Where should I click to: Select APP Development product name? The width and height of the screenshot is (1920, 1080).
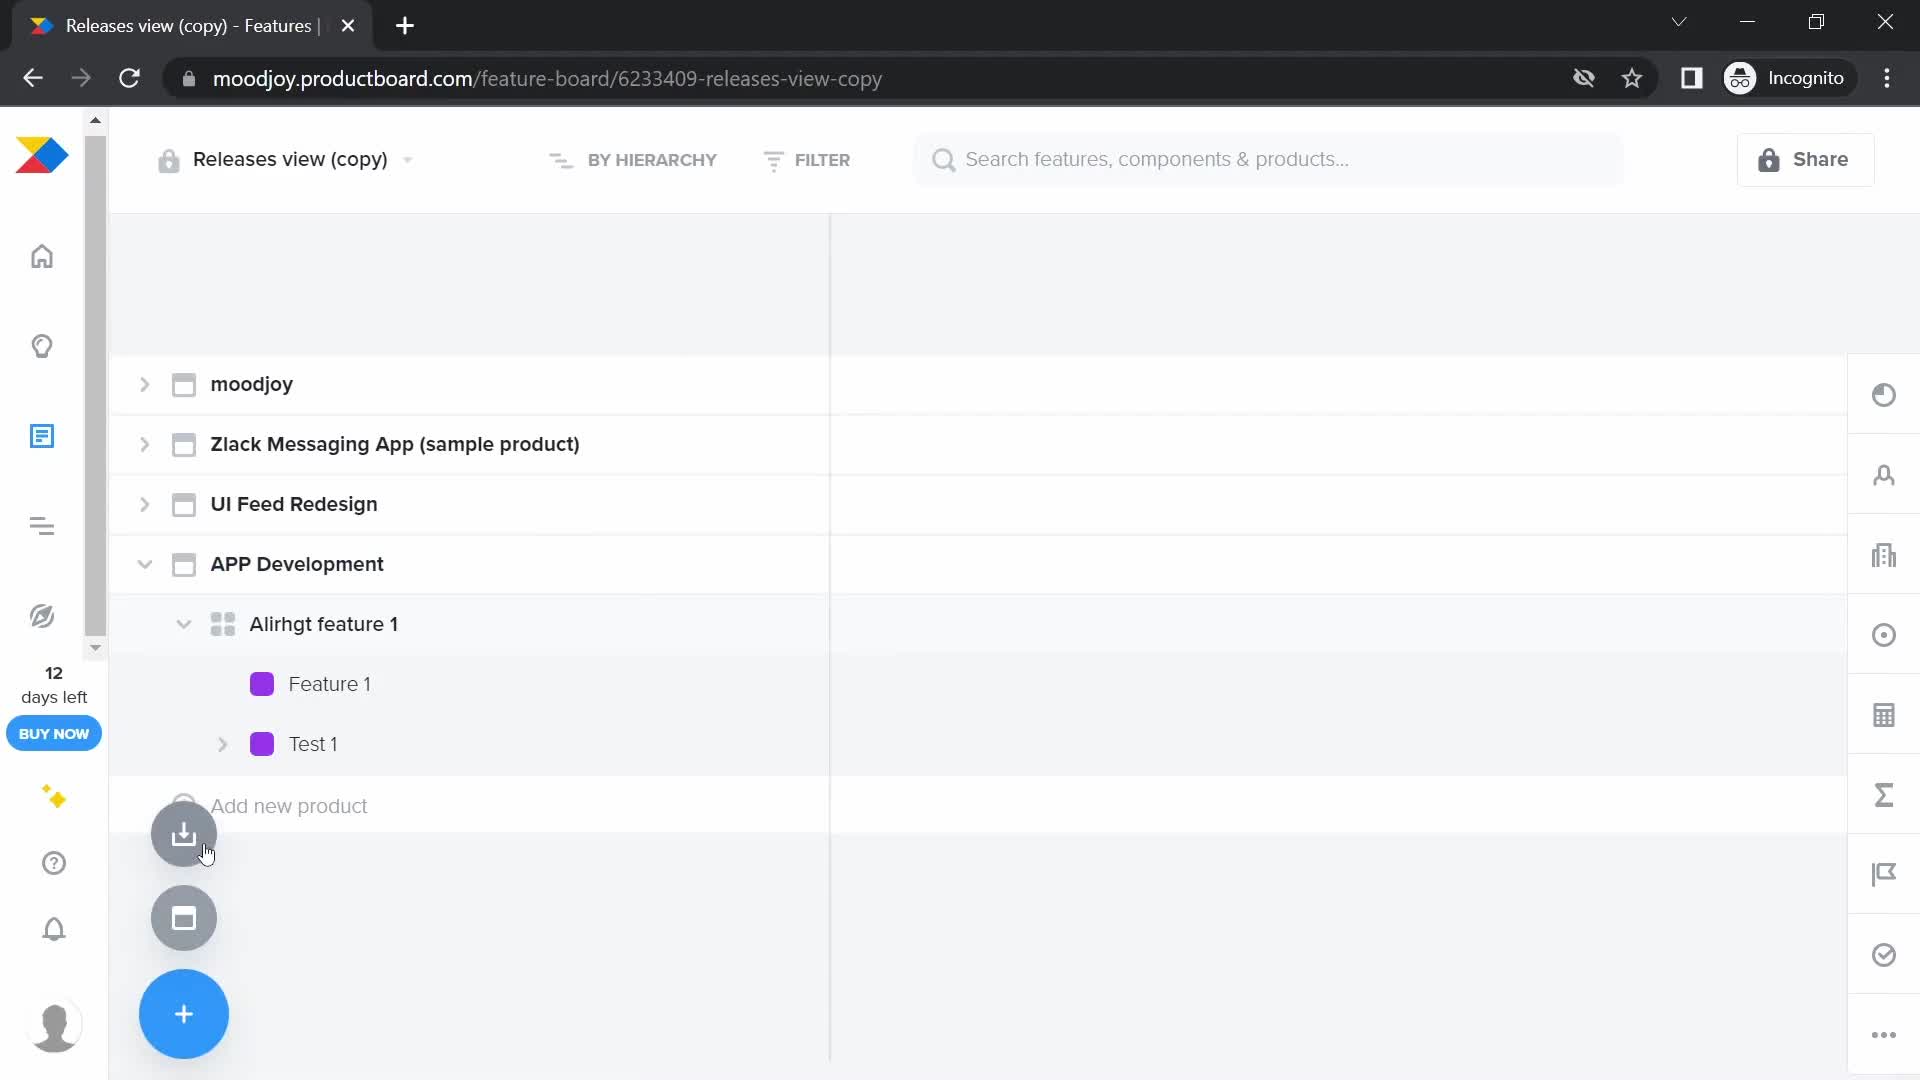pos(297,564)
